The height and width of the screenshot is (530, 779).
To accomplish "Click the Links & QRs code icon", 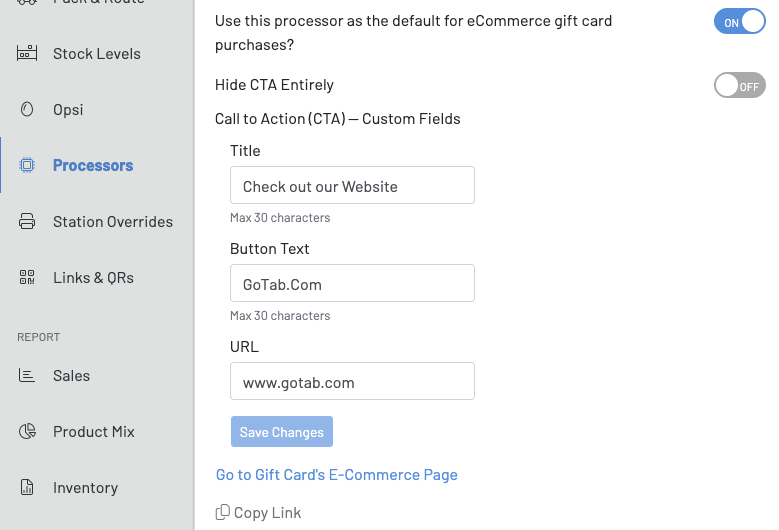I will click(x=27, y=278).
